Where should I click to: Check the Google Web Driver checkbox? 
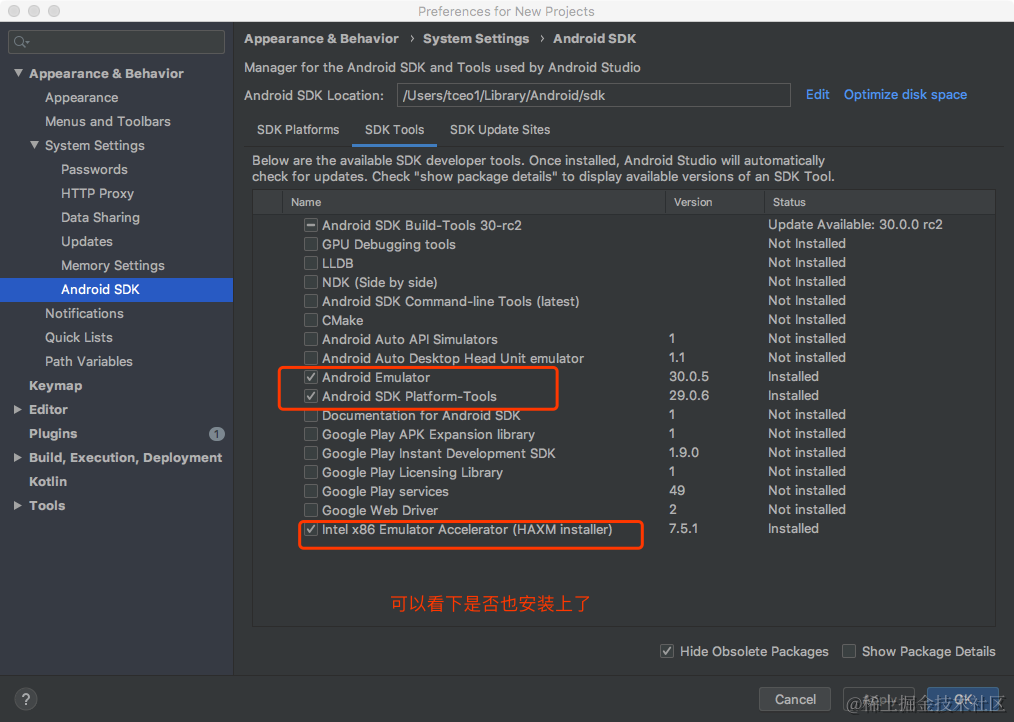[311, 510]
